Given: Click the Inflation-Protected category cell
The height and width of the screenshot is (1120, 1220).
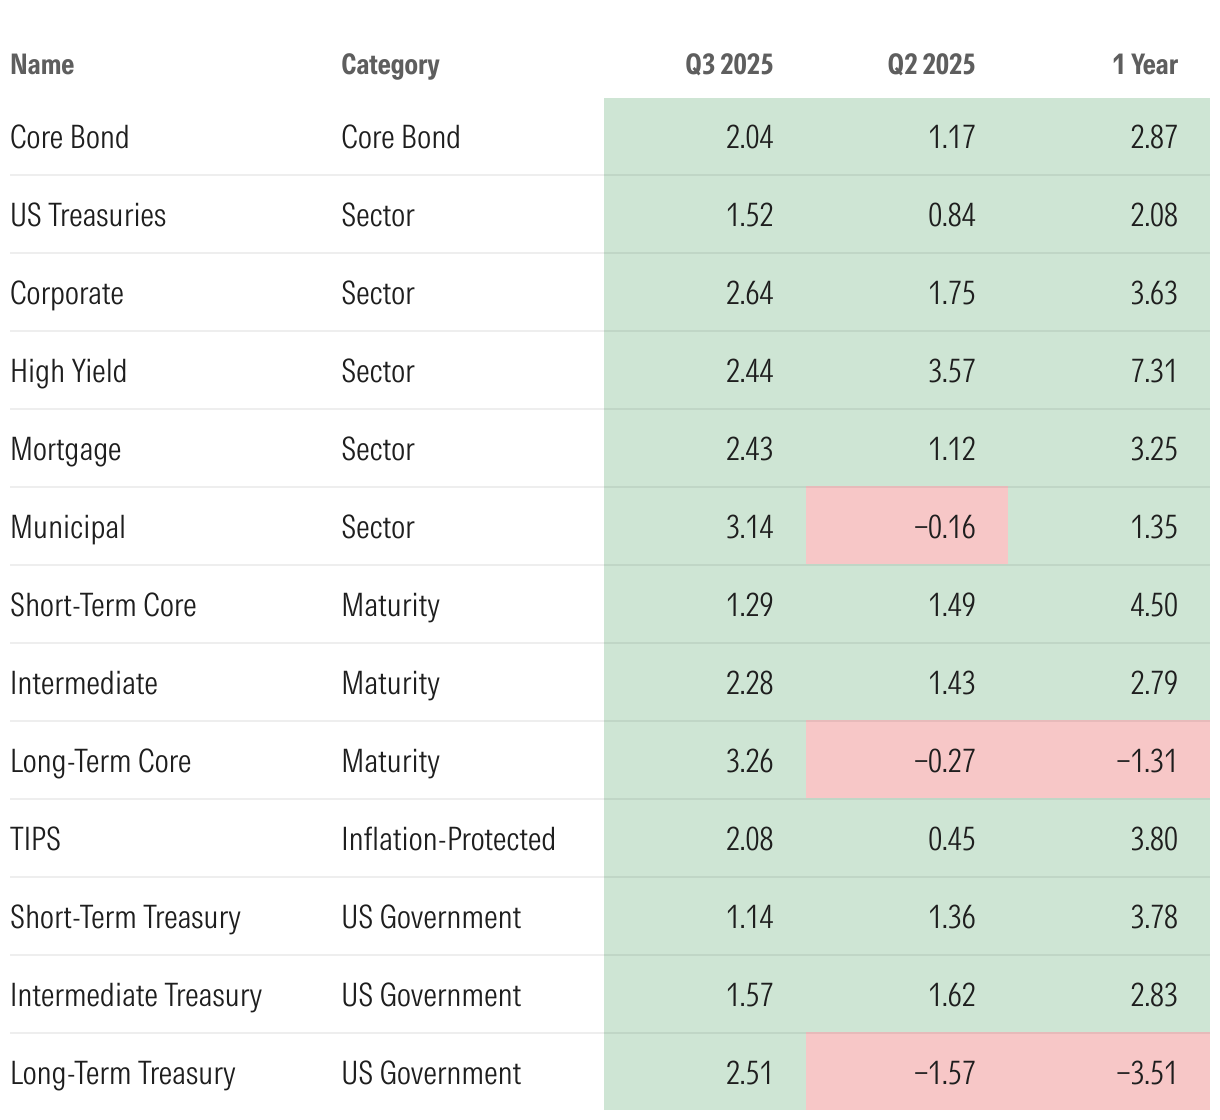Looking at the screenshot, I should [x=448, y=839].
